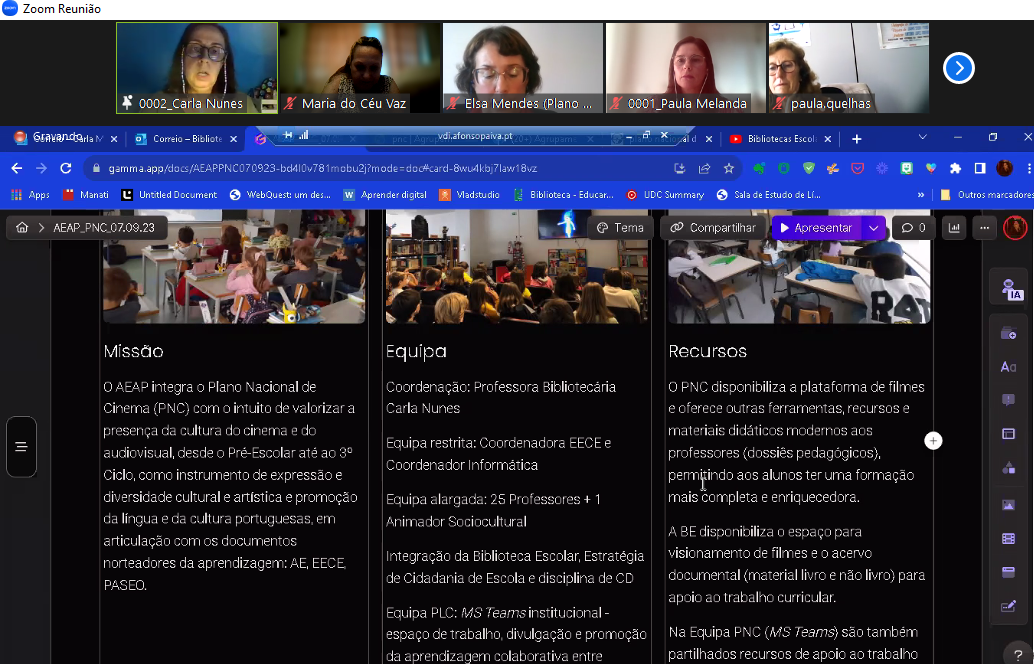Open the more options ellipsis menu
Screen dimensions: 1034x664
985,227
